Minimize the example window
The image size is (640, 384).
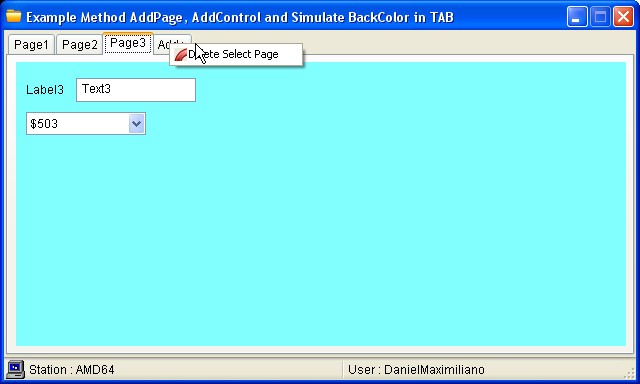pyautogui.click(x=577, y=17)
